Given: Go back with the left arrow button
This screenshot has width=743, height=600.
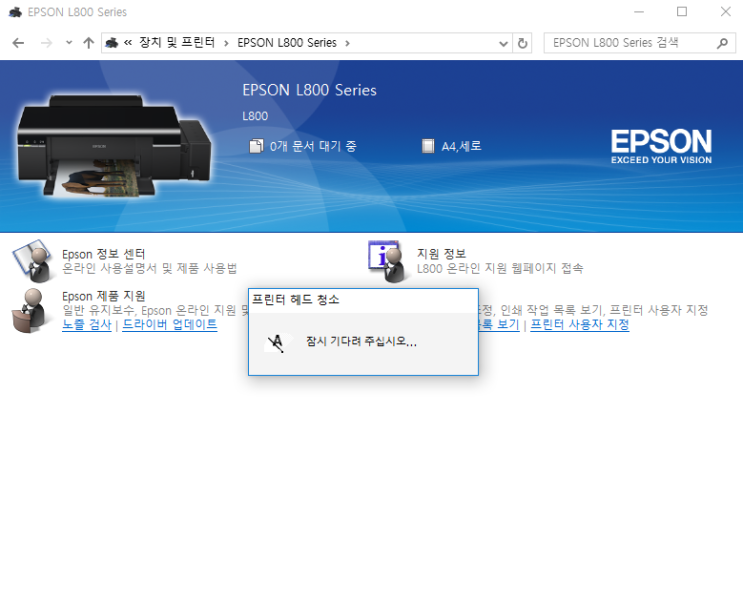Looking at the screenshot, I should point(18,43).
